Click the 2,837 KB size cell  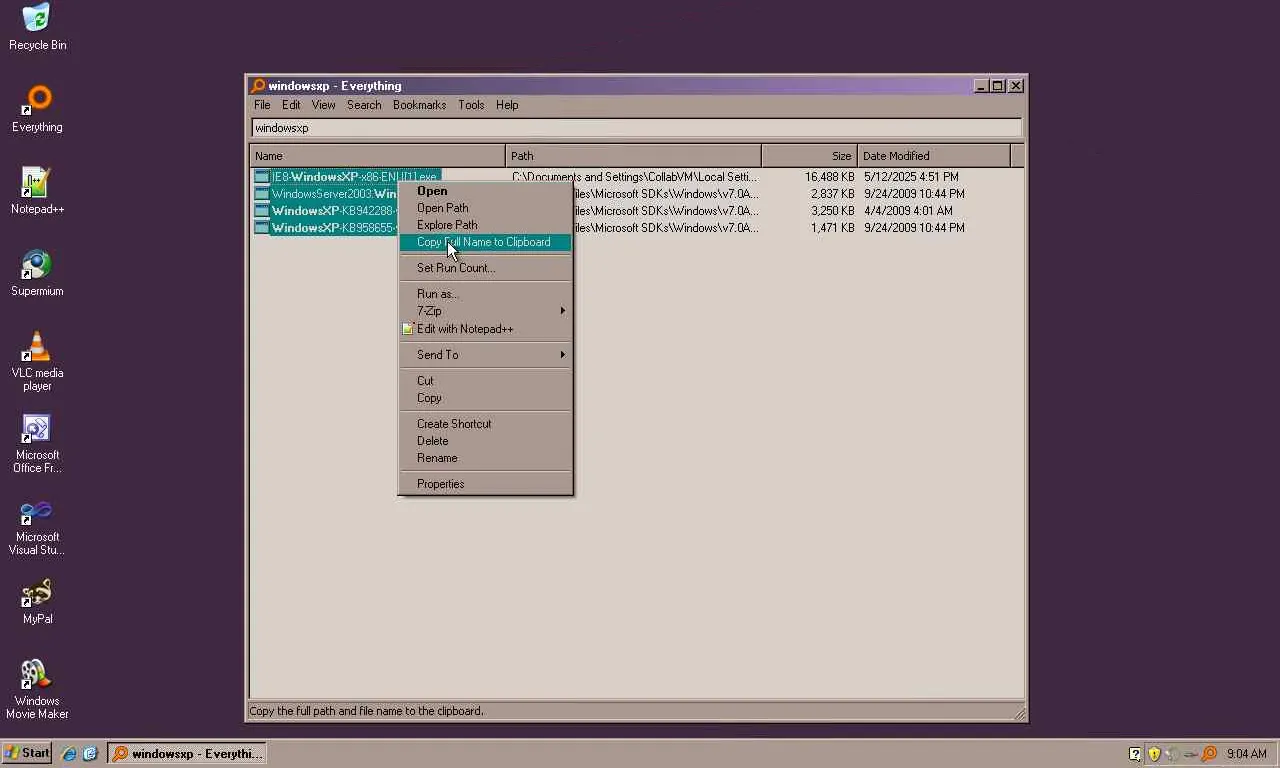(x=833, y=194)
